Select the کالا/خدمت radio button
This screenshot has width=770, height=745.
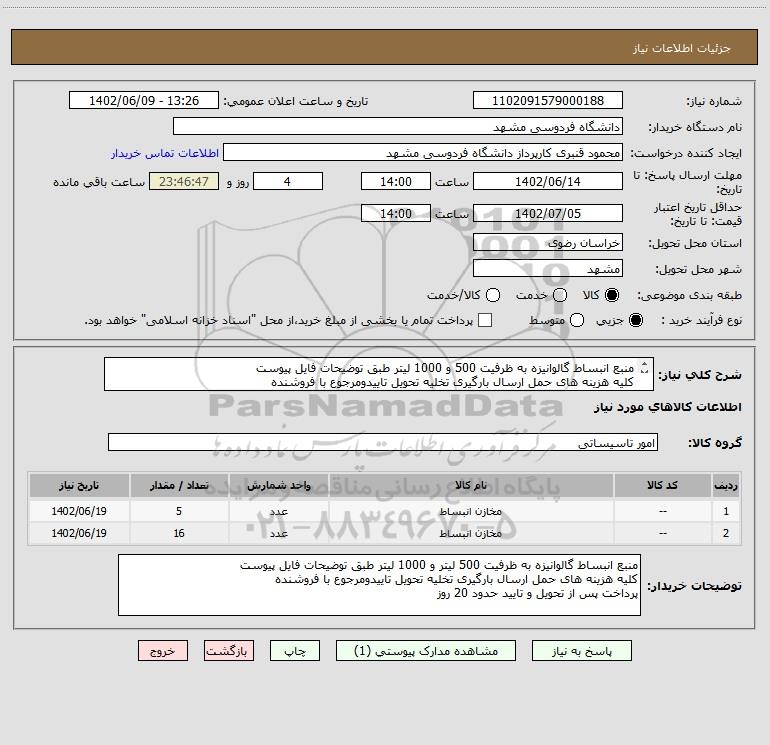493,295
